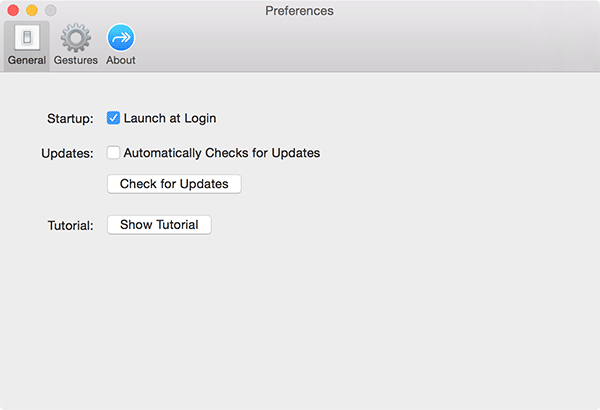This screenshot has height=410, width=600.
Task: Enable the Automatically Checks for Updates checkbox
Action: (114, 153)
